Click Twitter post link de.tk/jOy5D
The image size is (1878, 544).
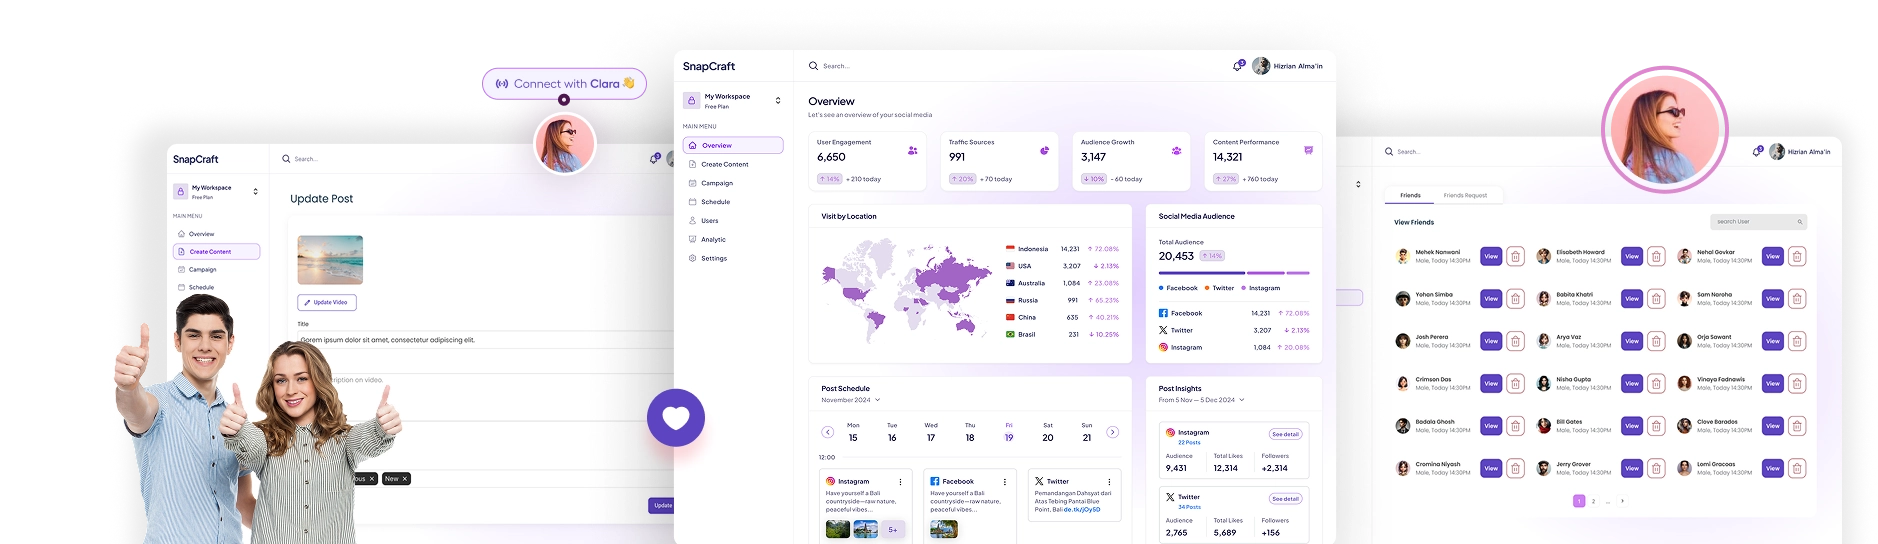[x=1082, y=510]
